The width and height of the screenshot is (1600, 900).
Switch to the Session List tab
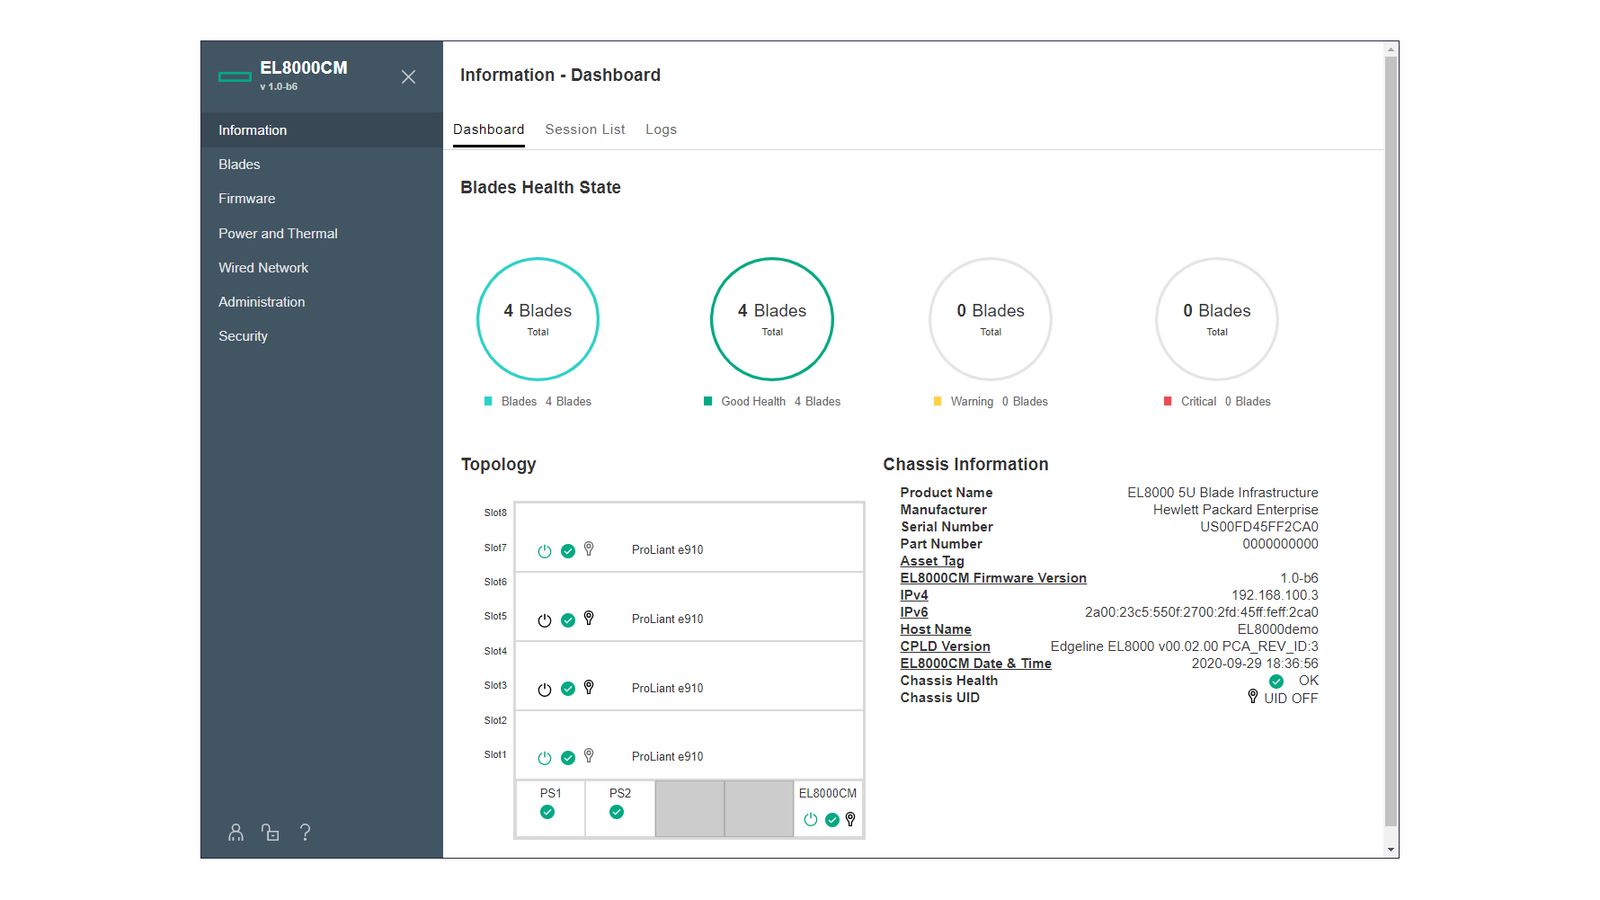pyautogui.click(x=584, y=129)
